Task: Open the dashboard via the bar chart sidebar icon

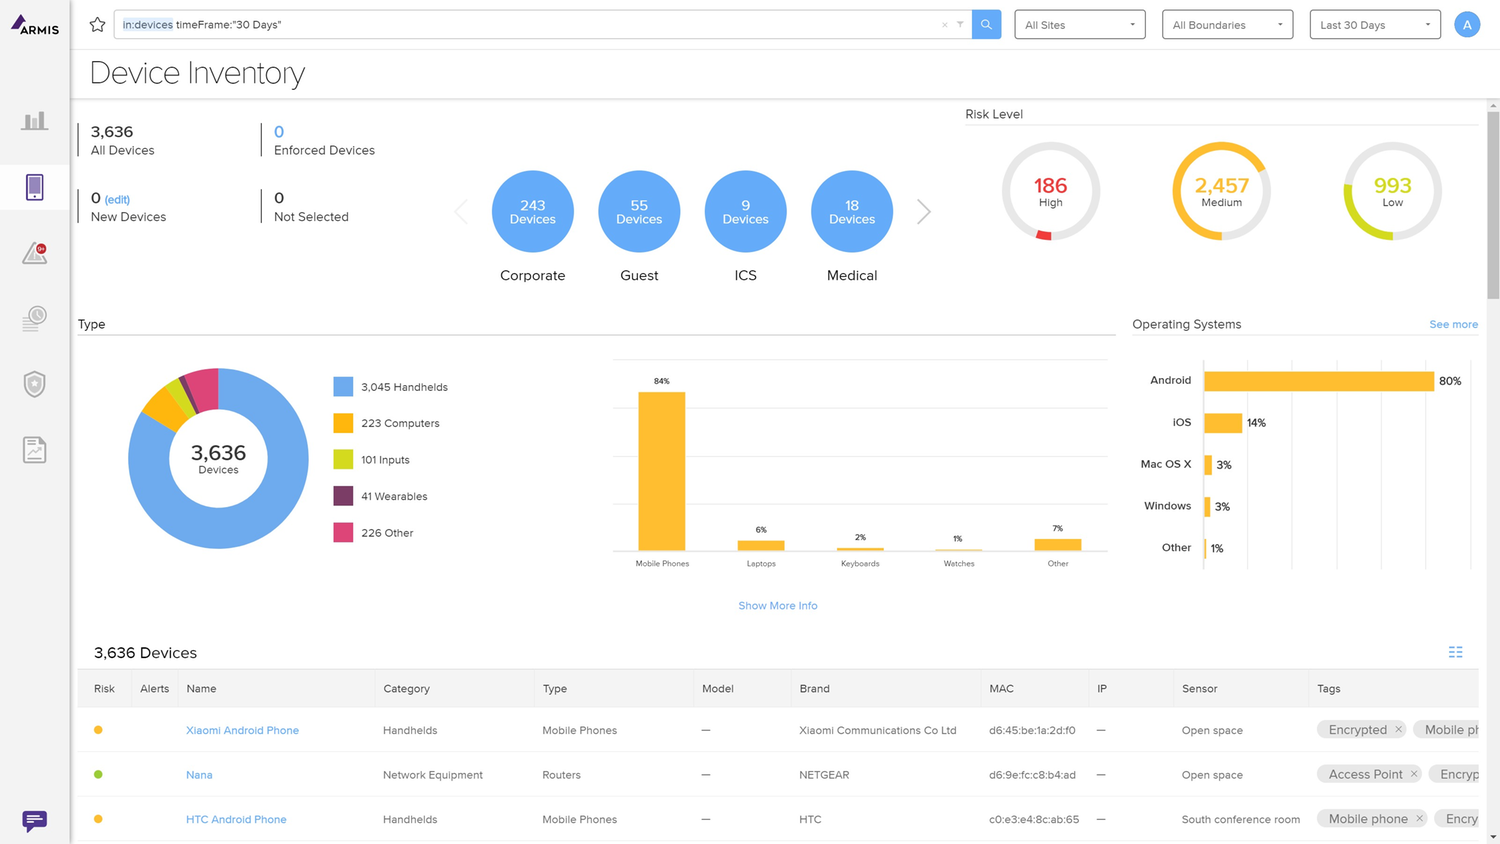Action: coord(34,119)
